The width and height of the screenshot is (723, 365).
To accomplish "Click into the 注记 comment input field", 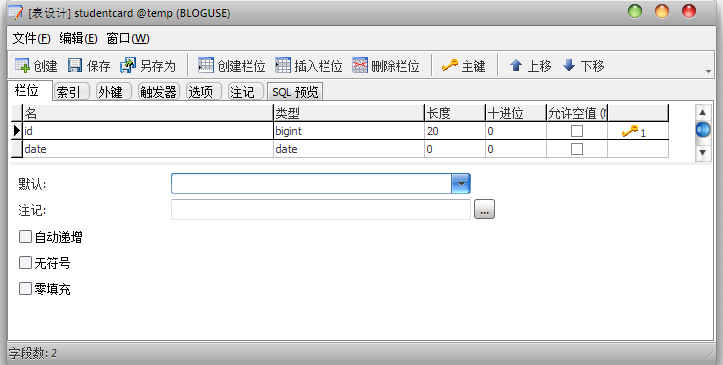I will pyautogui.click(x=321, y=209).
